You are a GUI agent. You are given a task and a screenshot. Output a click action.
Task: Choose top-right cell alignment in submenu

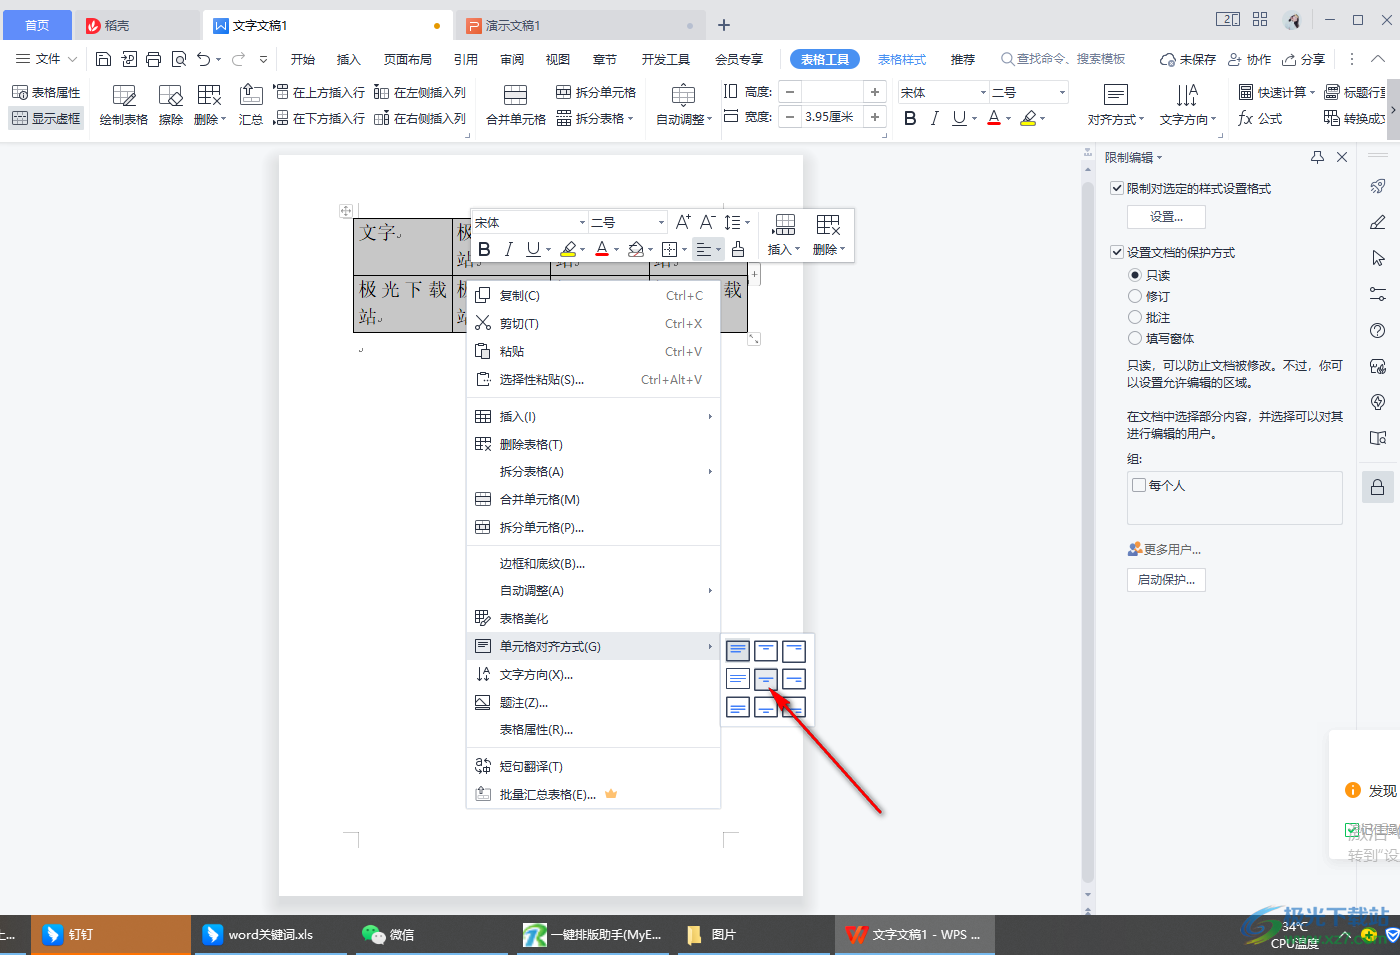point(794,650)
